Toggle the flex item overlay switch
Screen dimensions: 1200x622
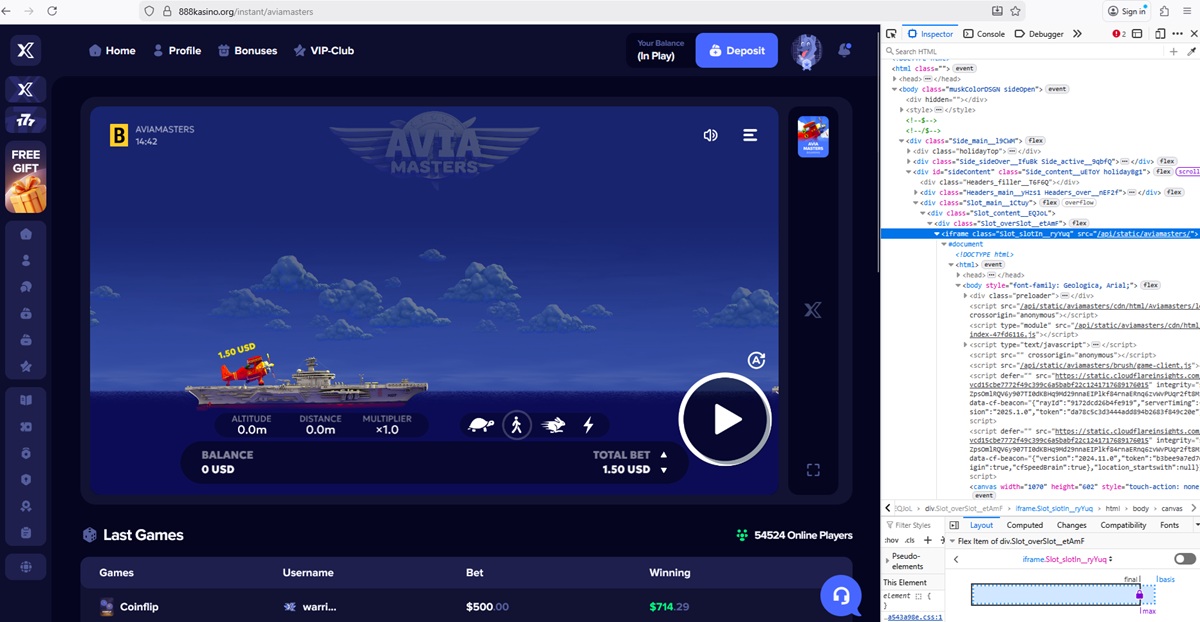coord(1185,559)
